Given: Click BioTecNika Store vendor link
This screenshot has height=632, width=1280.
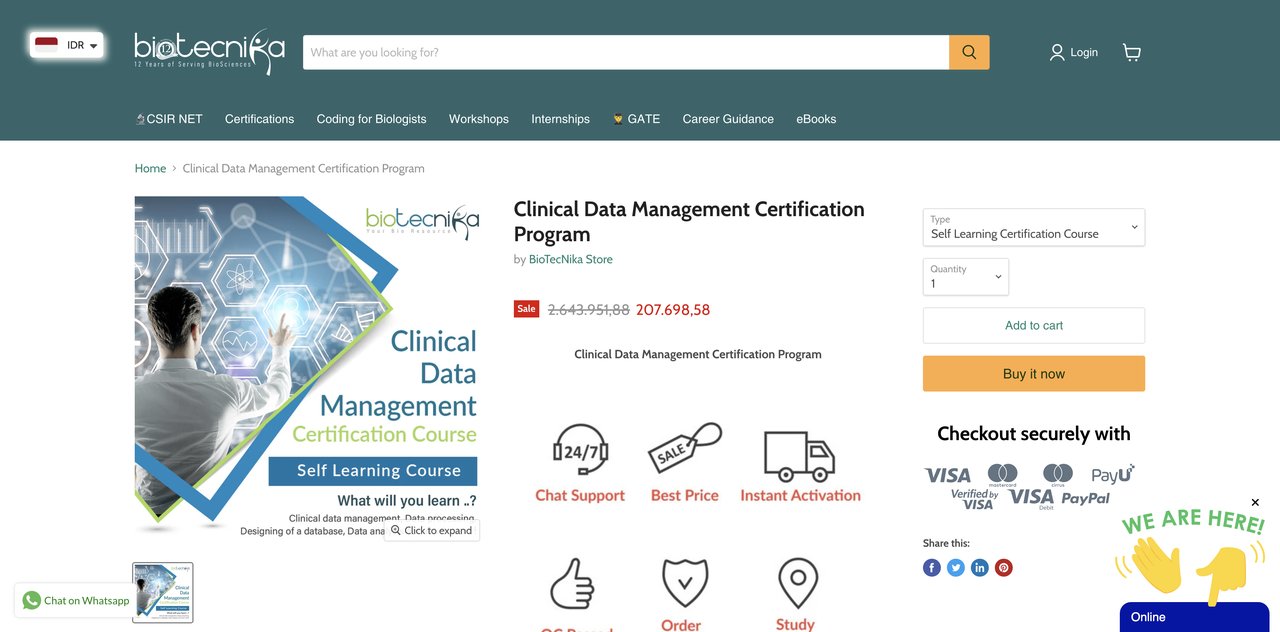Looking at the screenshot, I should click(571, 259).
